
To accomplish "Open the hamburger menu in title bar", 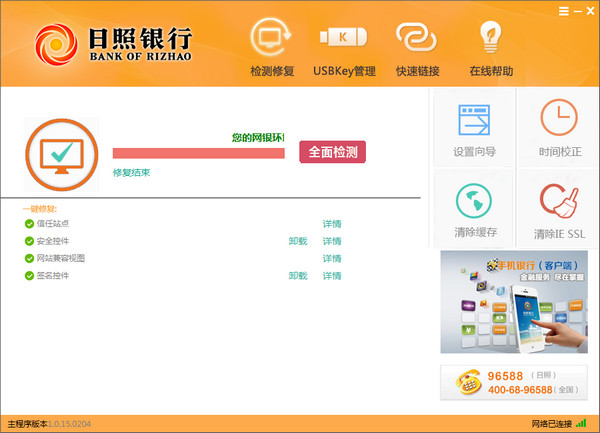I will [563, 11].
